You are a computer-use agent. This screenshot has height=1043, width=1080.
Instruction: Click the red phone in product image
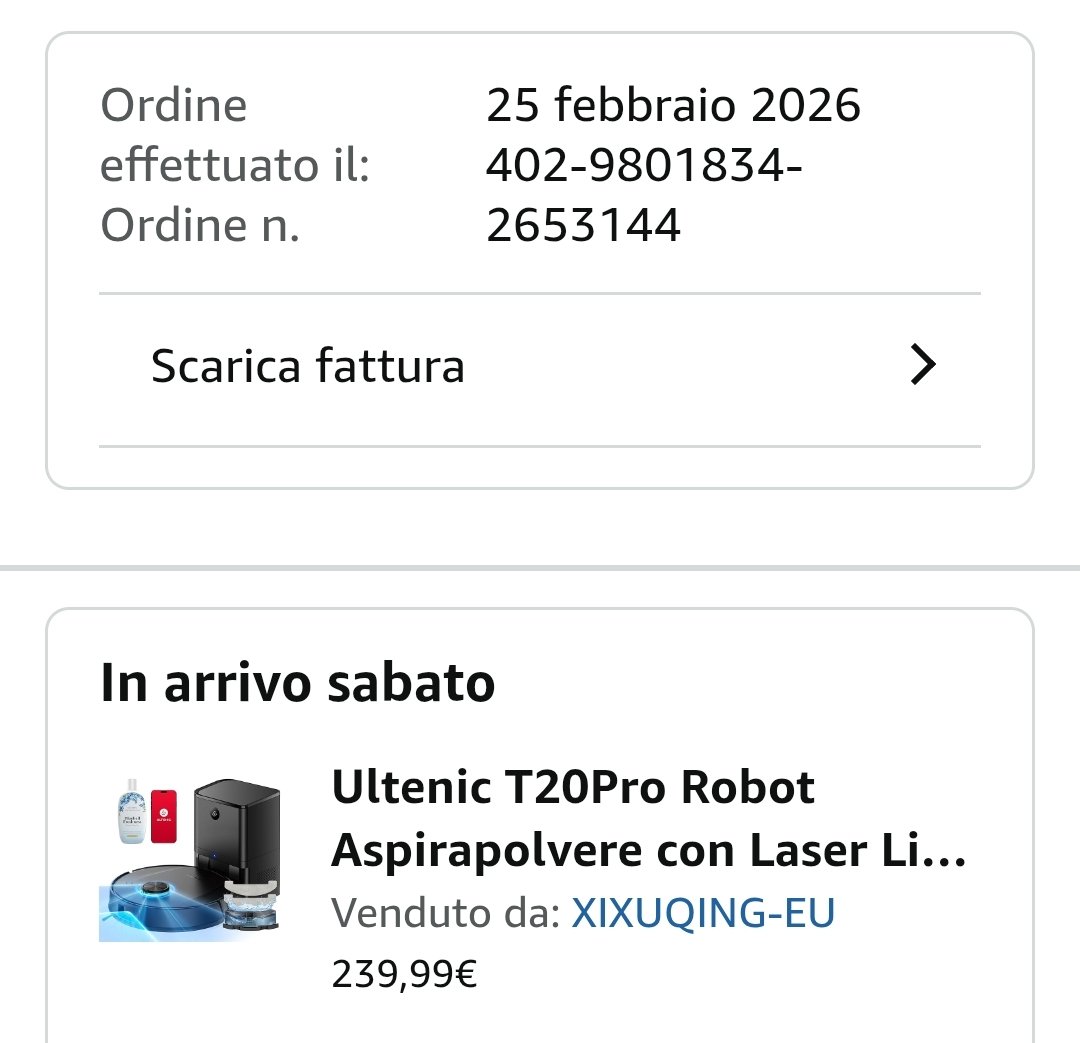pos(163,816)
